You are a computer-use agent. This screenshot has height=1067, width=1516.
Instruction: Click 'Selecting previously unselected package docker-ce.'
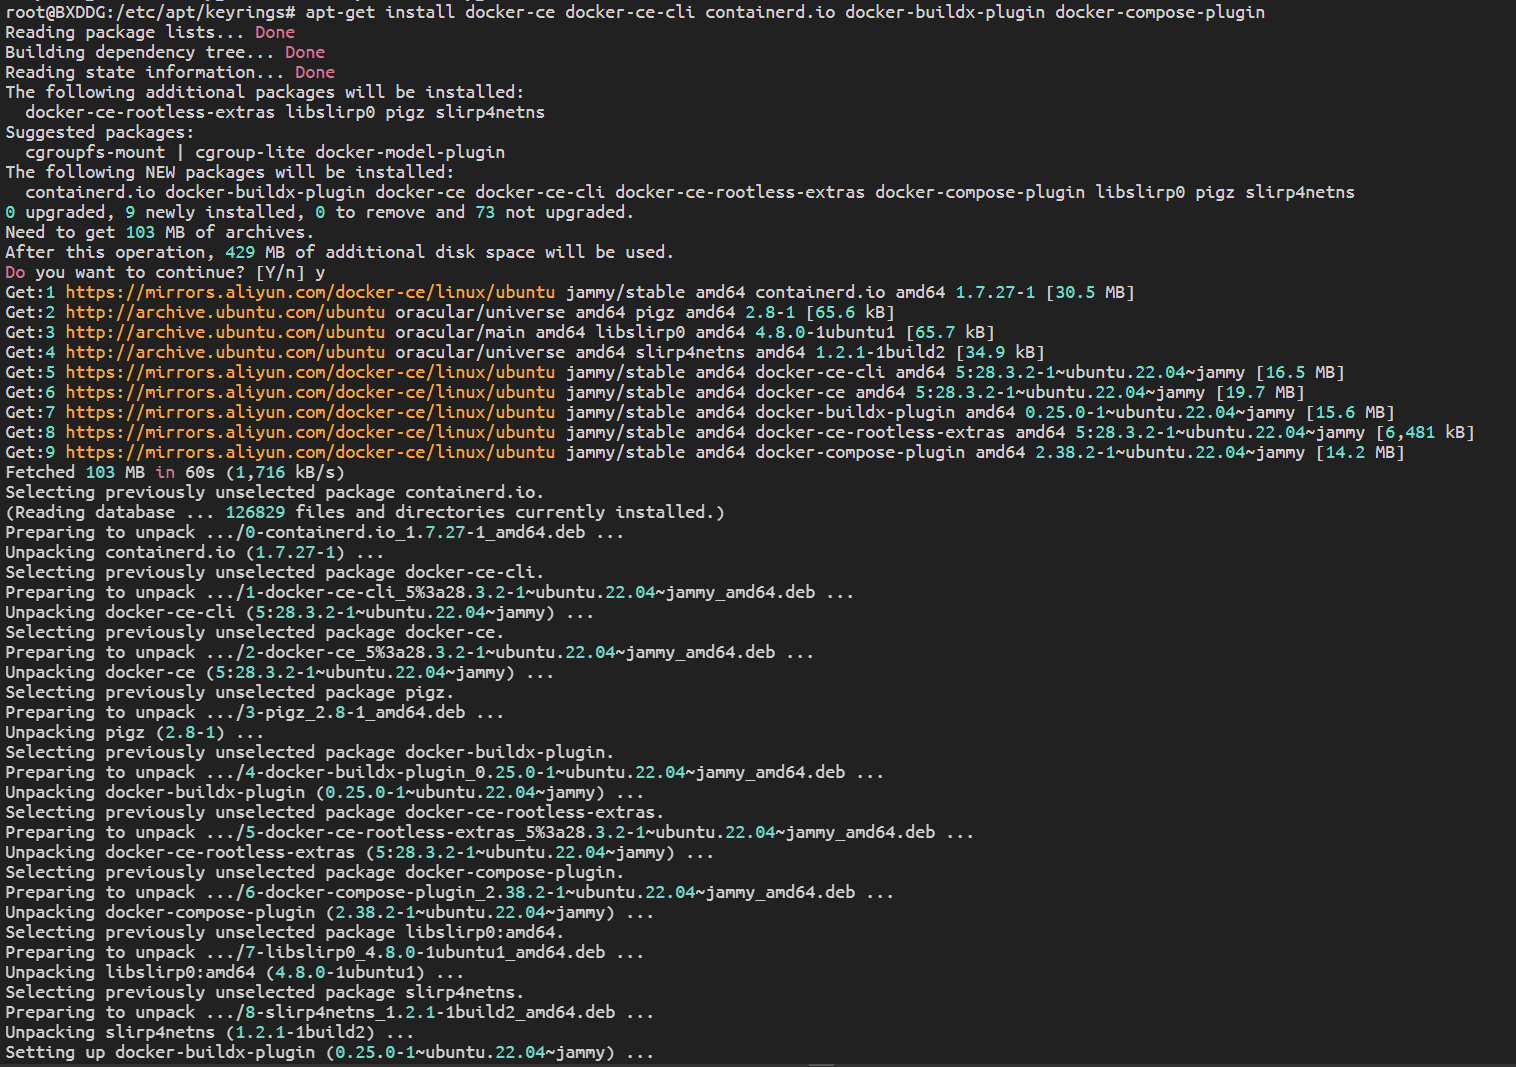tap(255, 632)
